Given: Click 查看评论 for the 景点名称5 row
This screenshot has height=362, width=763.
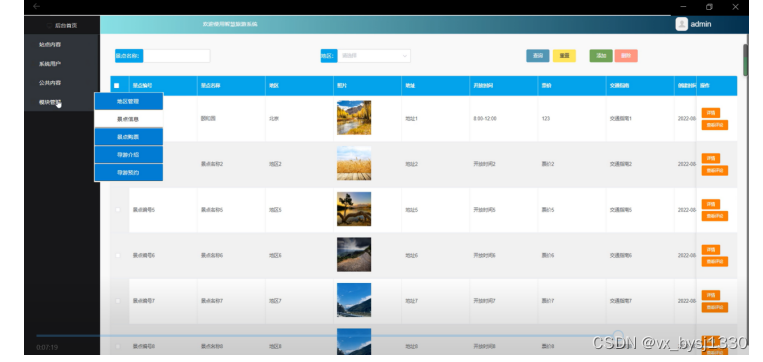Looking at the screenshot, I should pos(714,216).
